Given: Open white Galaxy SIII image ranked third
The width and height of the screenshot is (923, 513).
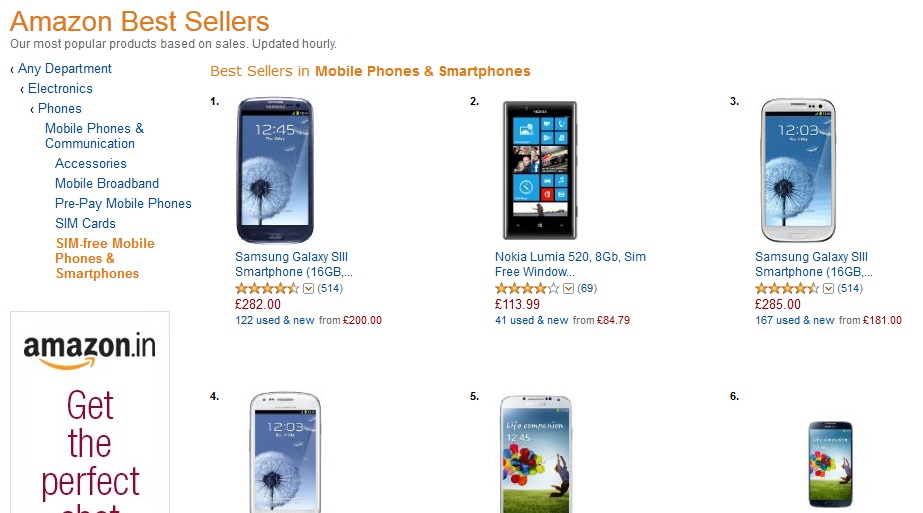Looking at the screenshot, I should click(x=799, y=171).
